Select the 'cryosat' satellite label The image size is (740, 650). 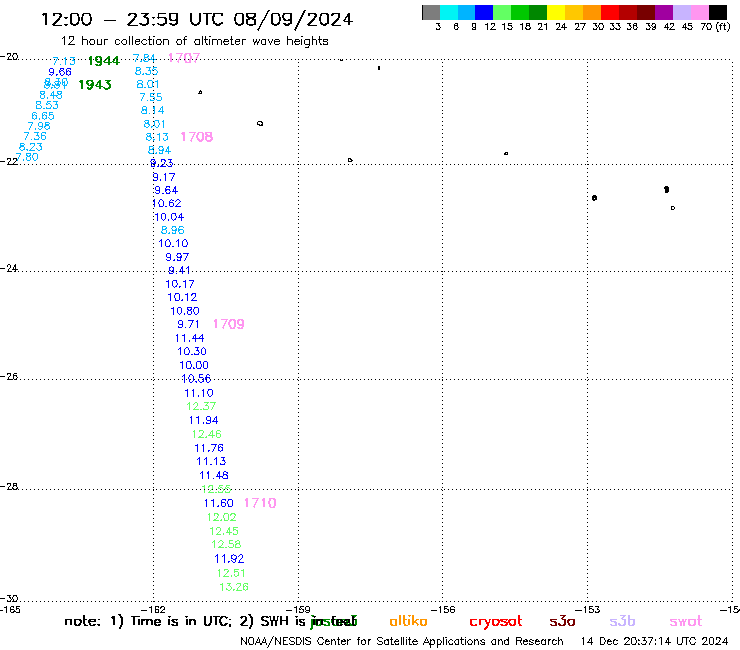496,622
